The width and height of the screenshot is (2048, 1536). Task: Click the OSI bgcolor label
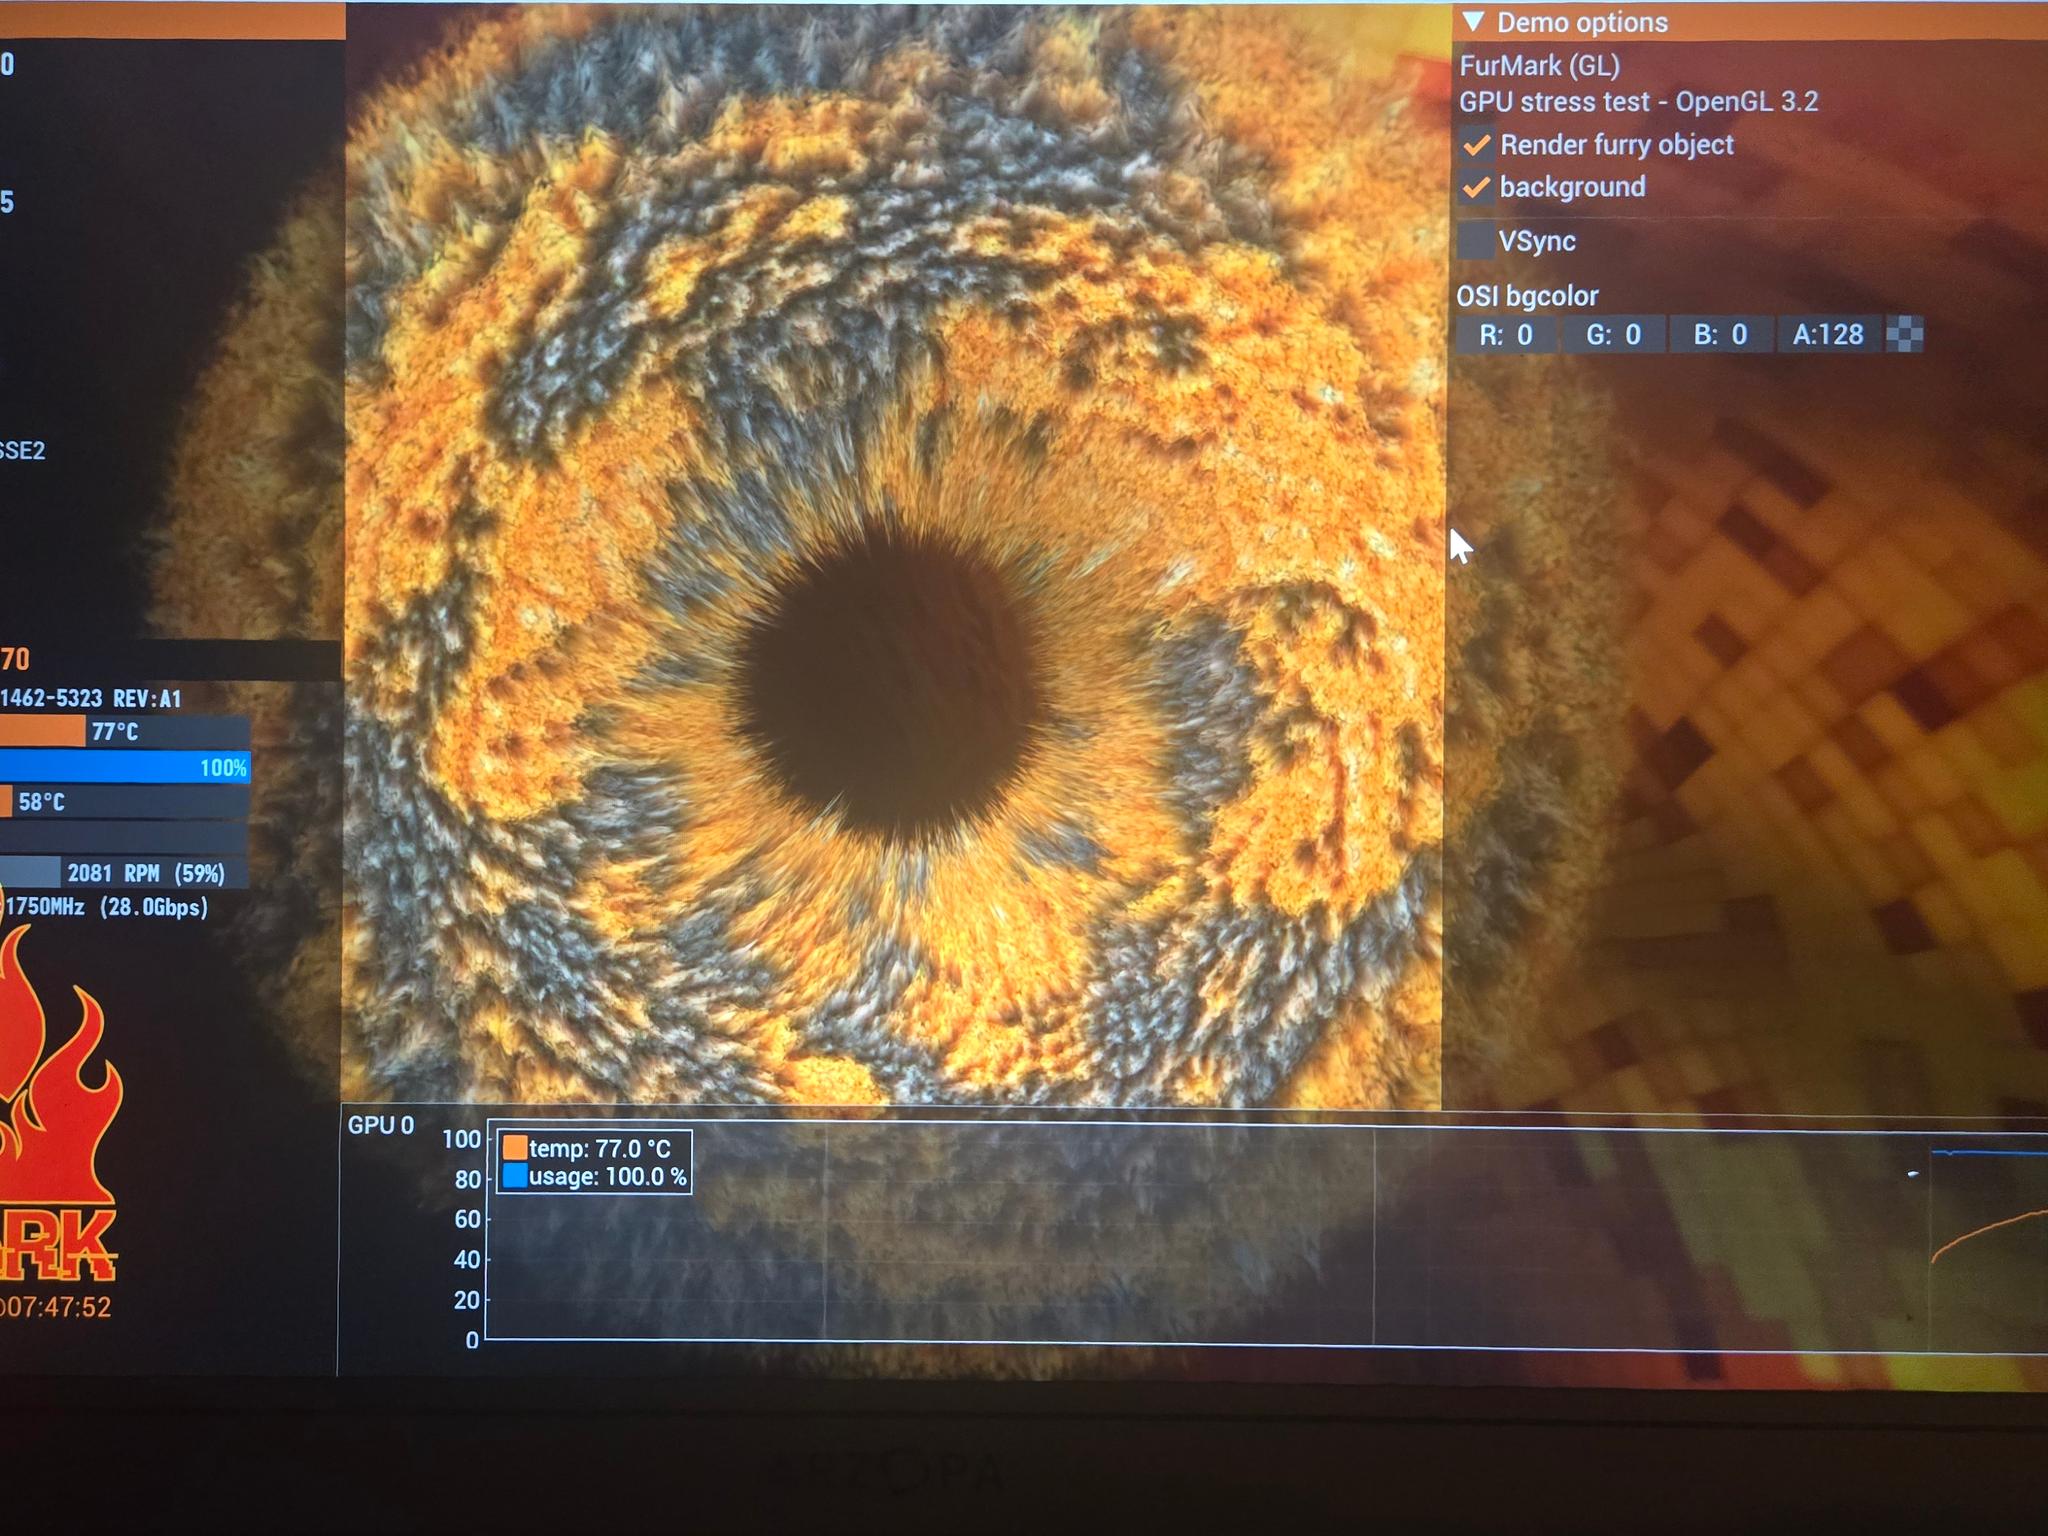point(1527,296)
